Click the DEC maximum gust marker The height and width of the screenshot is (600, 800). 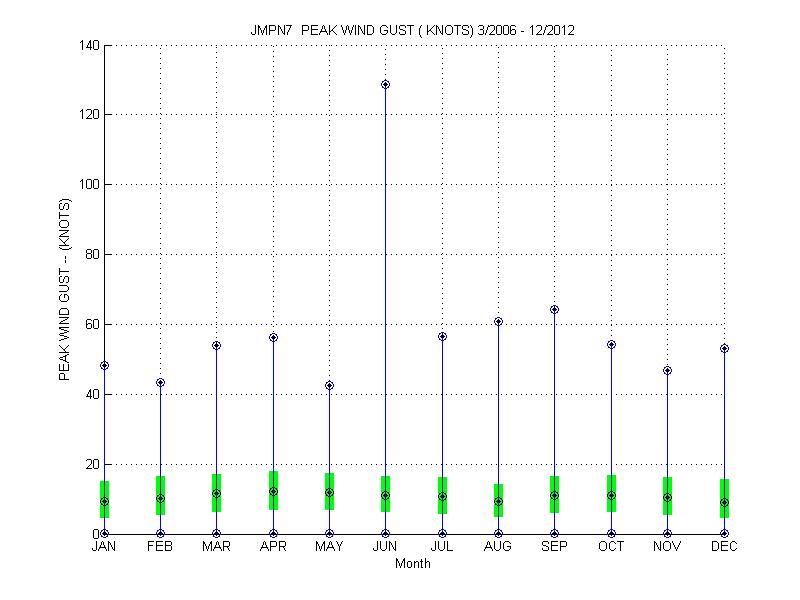click(x=724, y=348)
